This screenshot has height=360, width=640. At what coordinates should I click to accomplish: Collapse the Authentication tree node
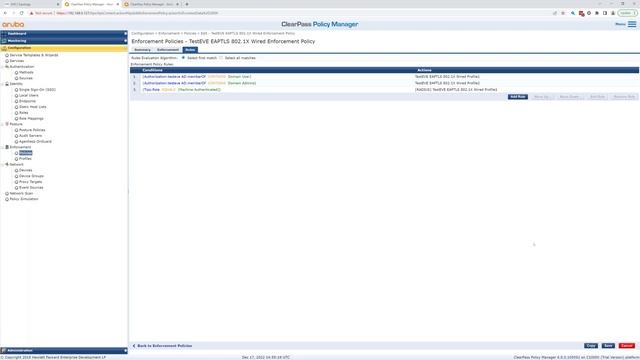pyautogui.click(x=2, y=67)
